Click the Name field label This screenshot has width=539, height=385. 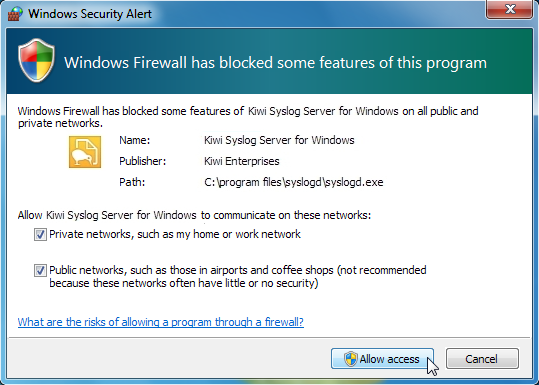tap(135, 140)
